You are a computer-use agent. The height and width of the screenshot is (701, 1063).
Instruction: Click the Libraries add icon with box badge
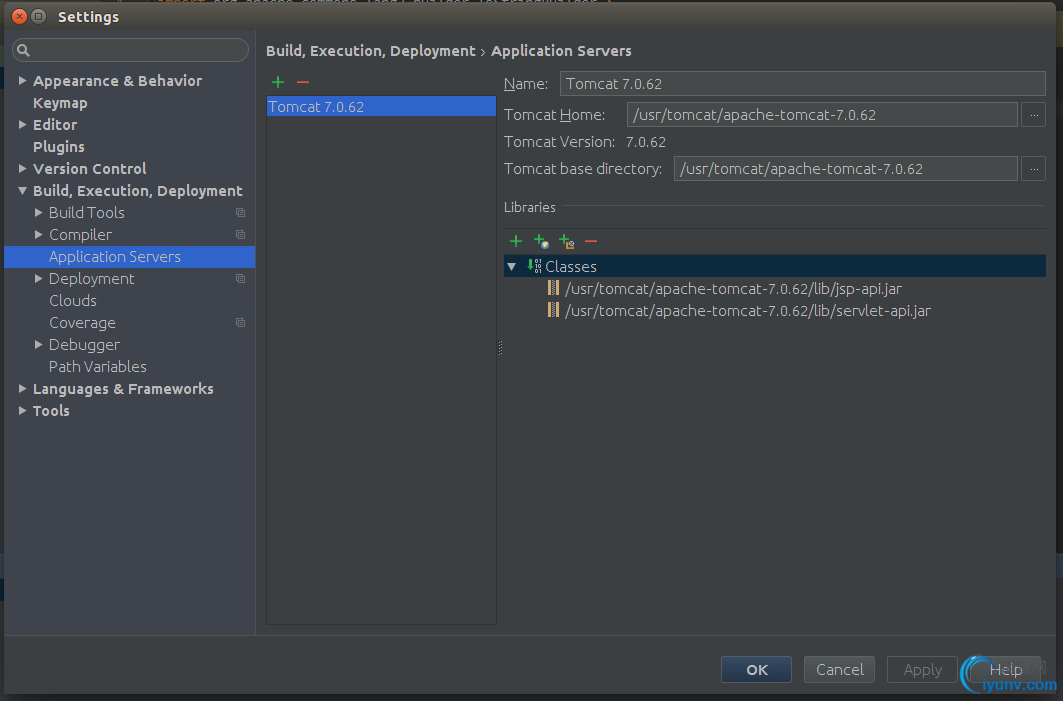click(567, 241)
